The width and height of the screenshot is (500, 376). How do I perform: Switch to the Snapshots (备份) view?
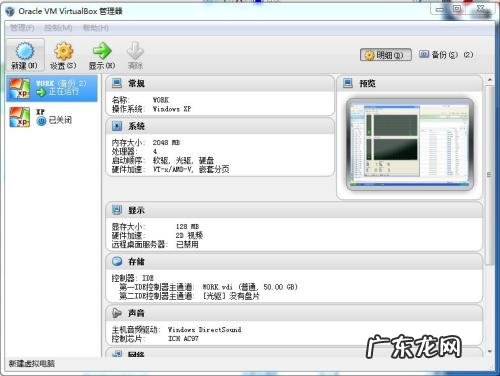(x=446, y=54)
